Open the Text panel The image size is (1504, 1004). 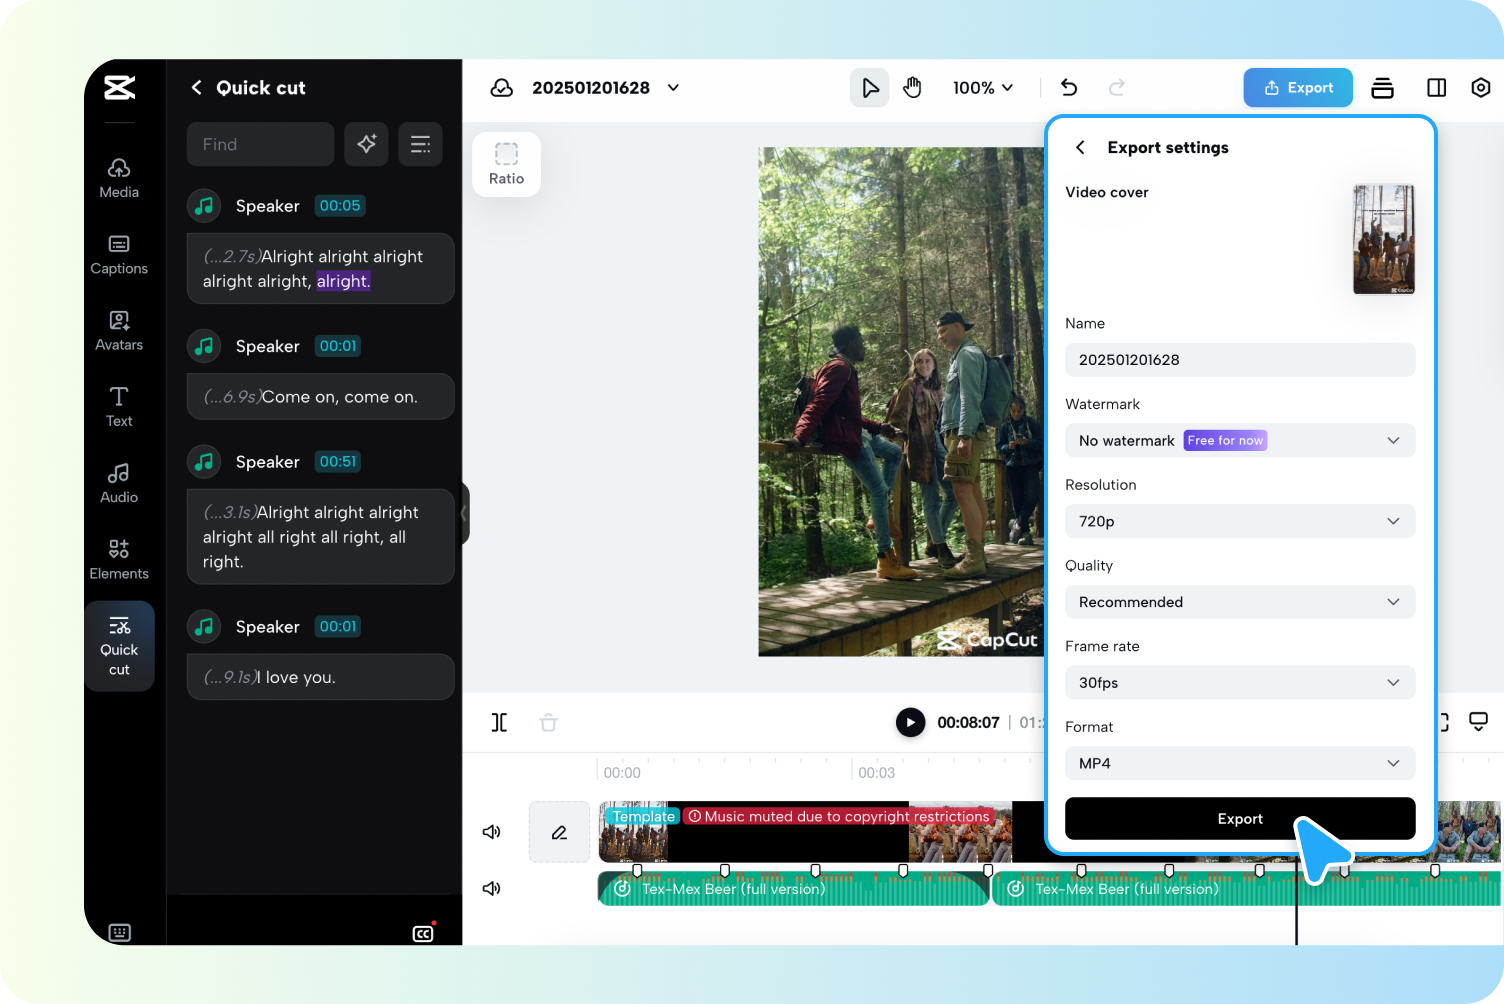(x=119, y=407)
